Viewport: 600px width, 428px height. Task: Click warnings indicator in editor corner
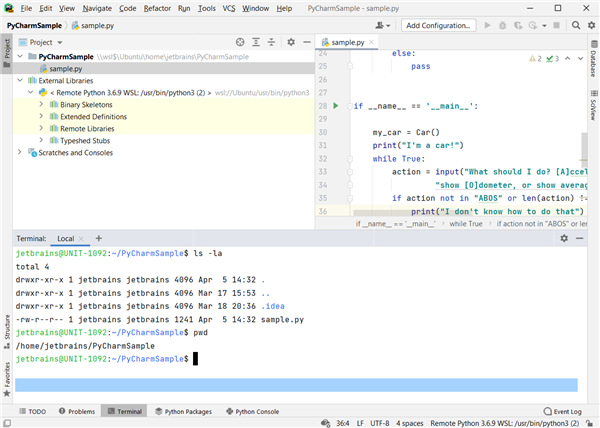click(535, 59)
